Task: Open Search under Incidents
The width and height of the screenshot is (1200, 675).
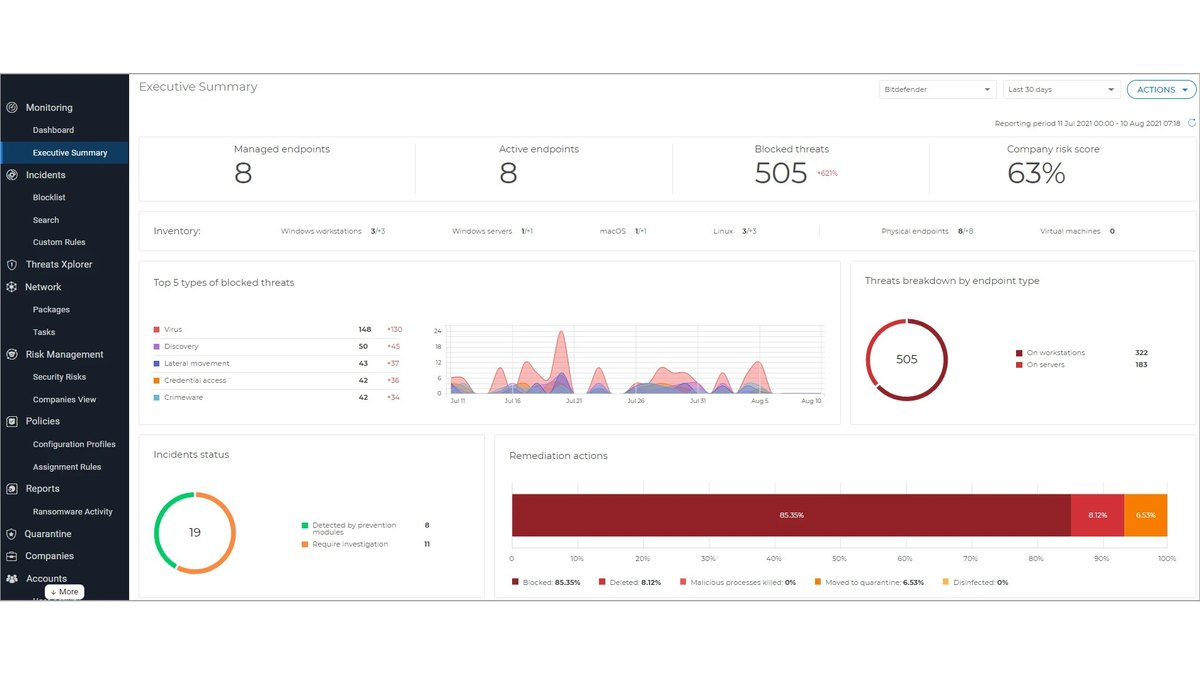Action: pos(46,220)
